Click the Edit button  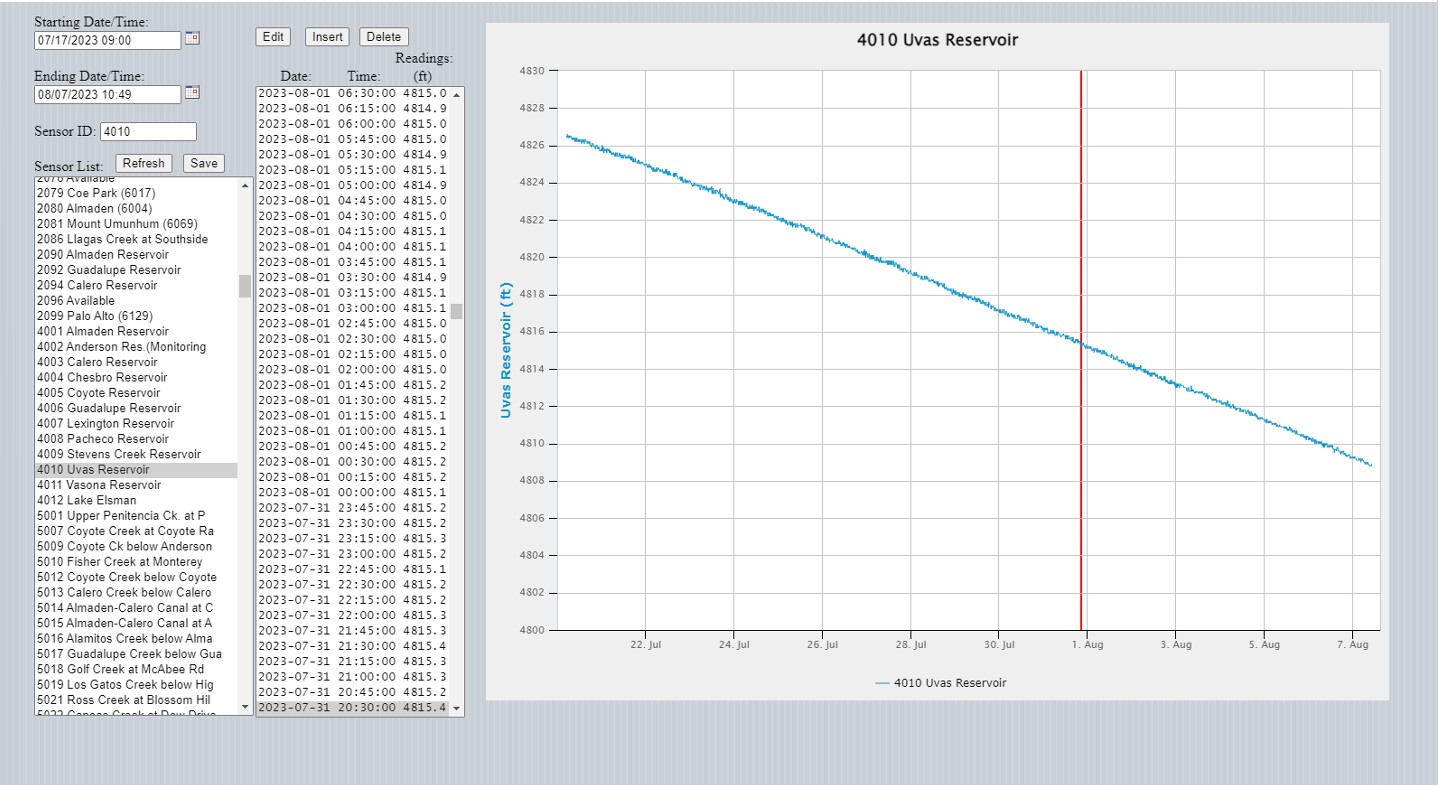(272, 37)
